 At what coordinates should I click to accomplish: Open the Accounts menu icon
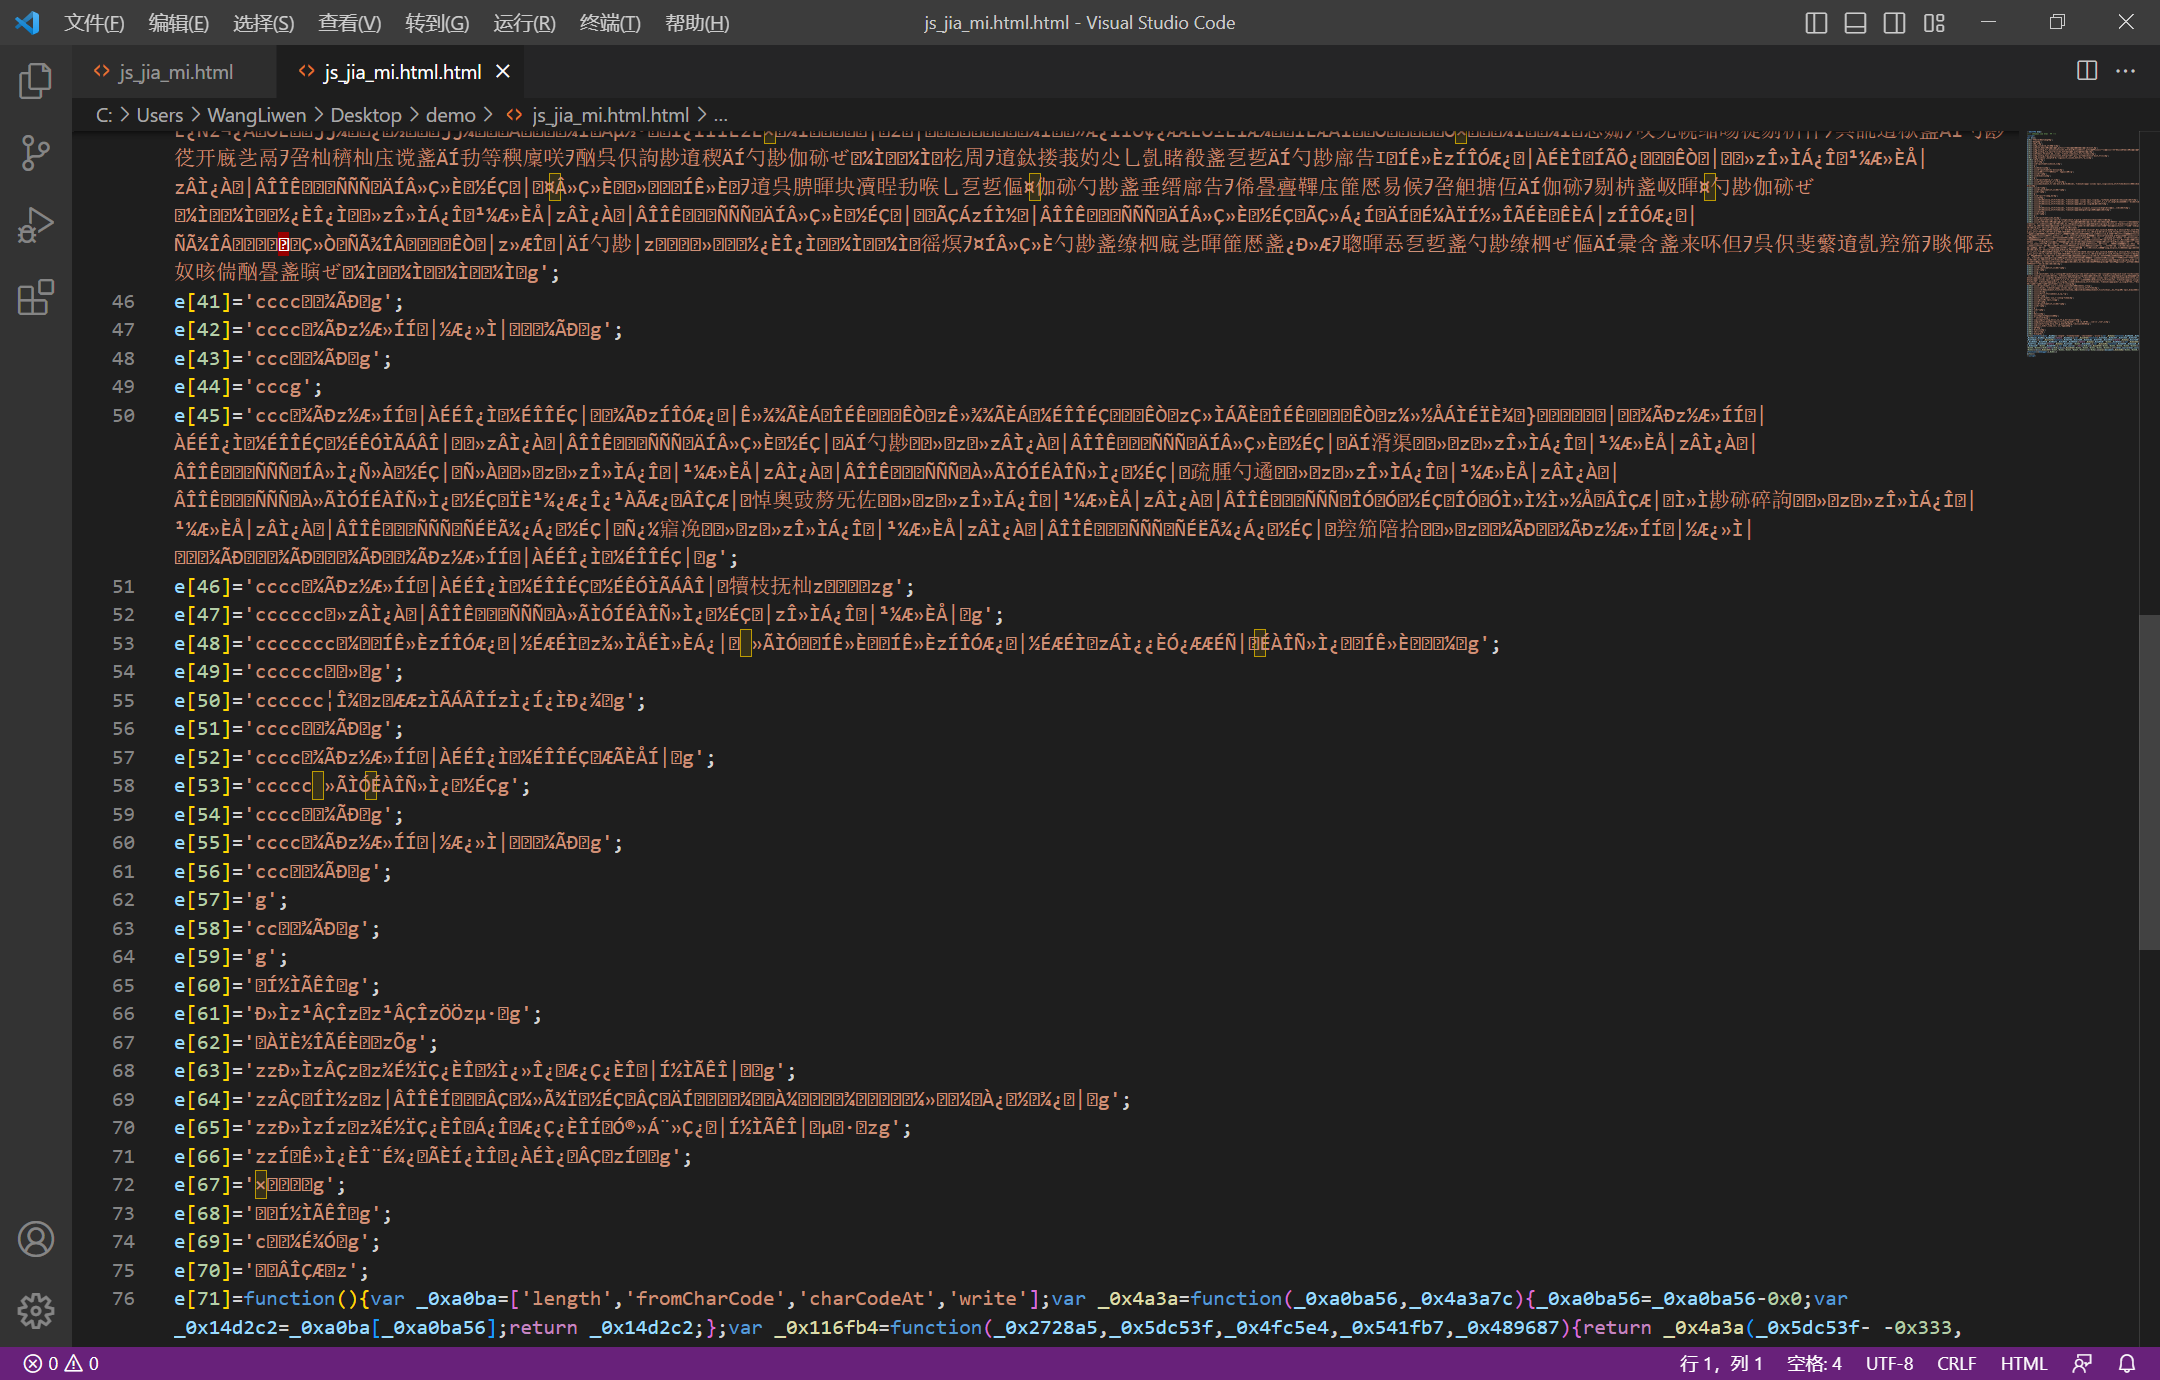click(x=36, y=1239)
